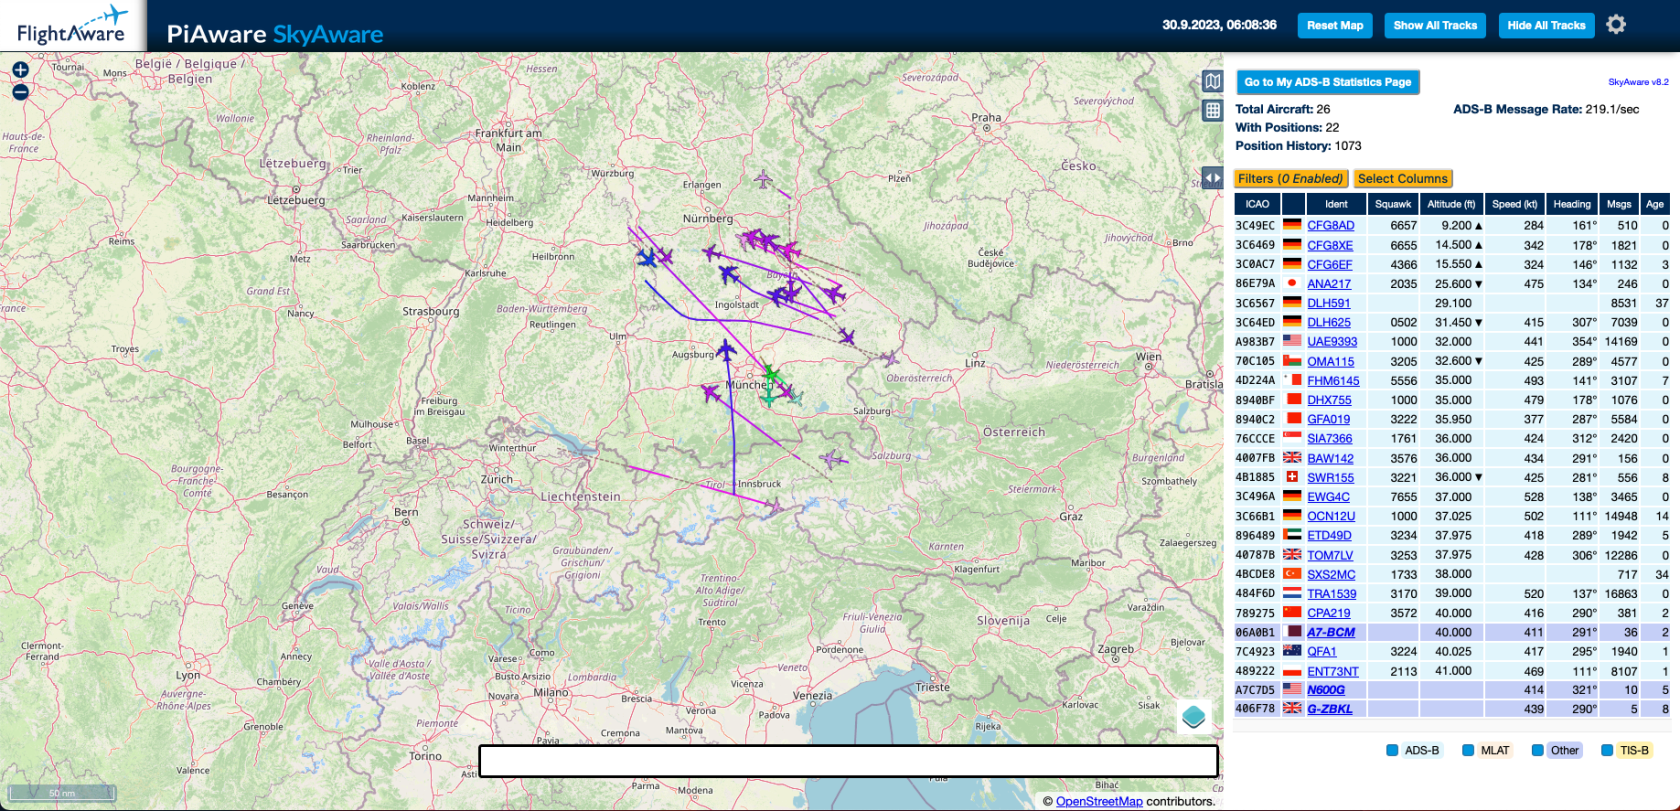Click the Turkish flag in SXS2MC row
This screenshot has height=811, width=1680.
pos(1292,574)
